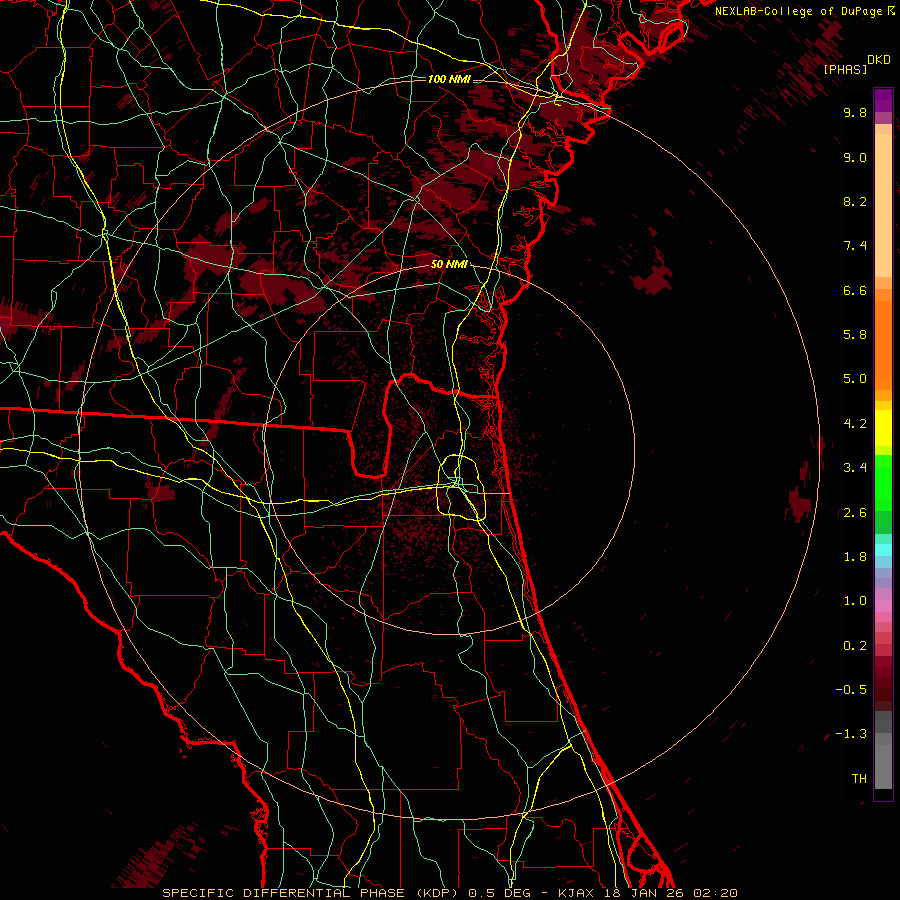Screen dimensions: 900x900
Task: Click the 1.8 scale value
Action: (855, 557)
